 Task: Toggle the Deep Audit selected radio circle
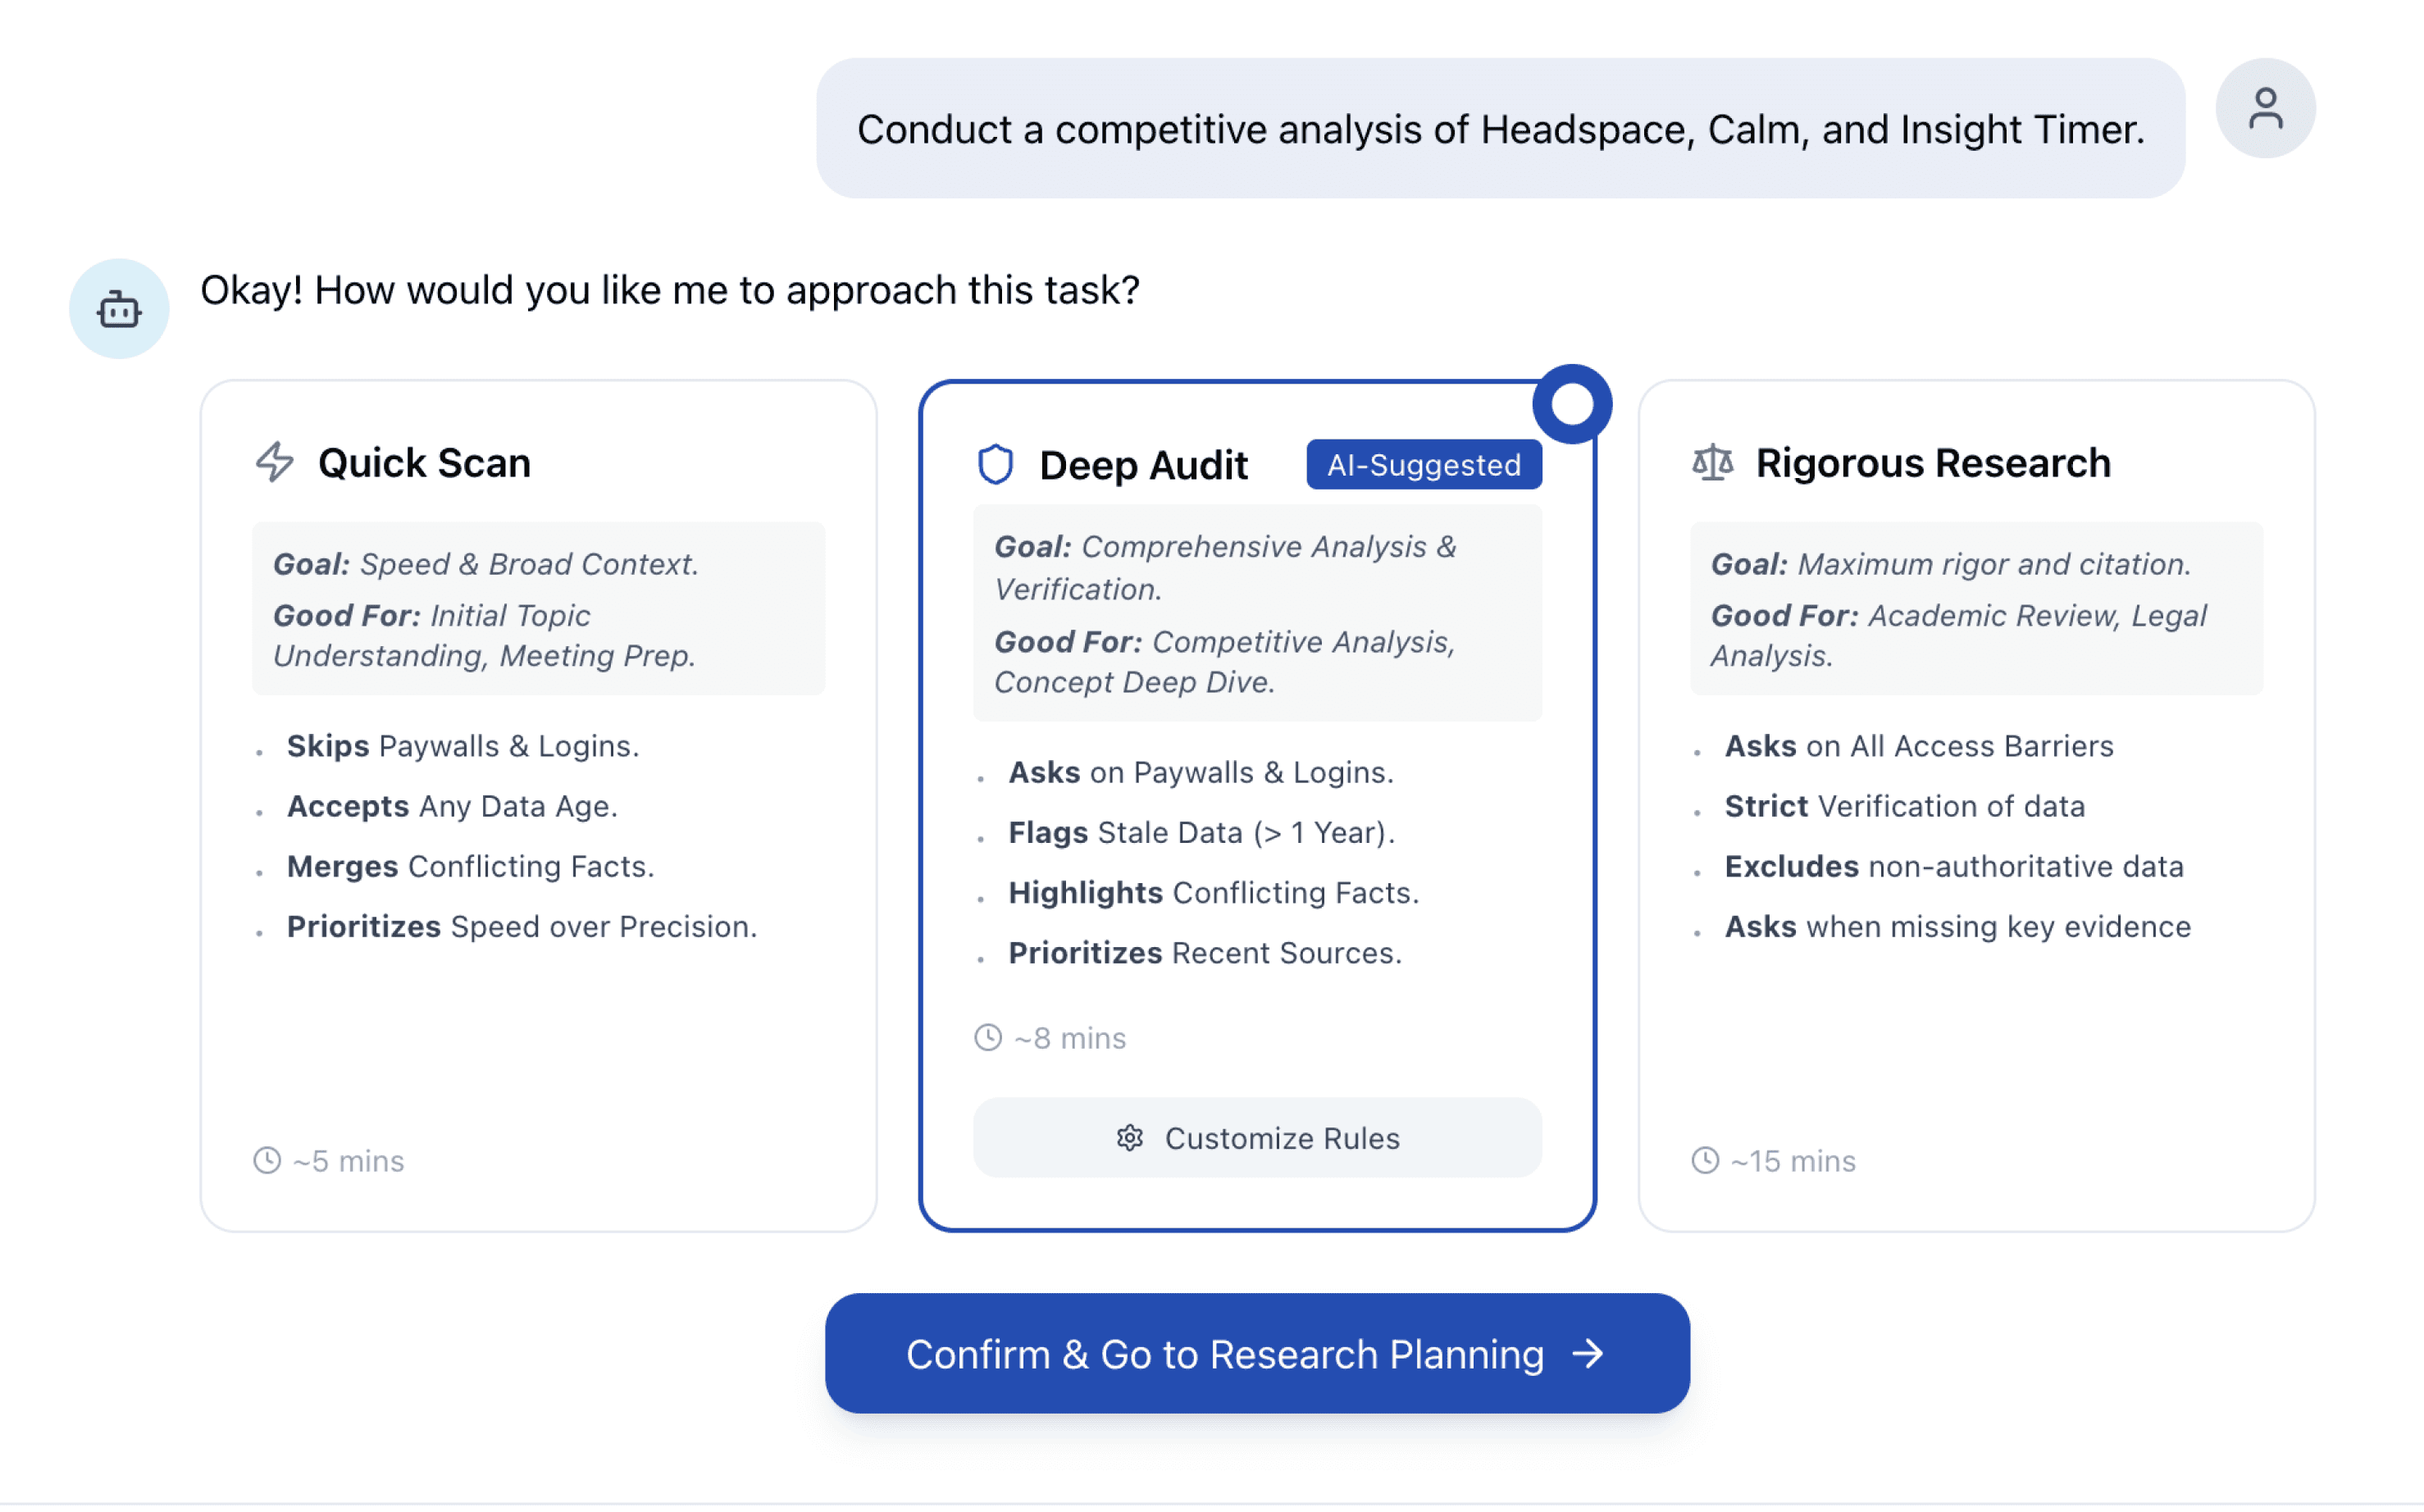1571,404
